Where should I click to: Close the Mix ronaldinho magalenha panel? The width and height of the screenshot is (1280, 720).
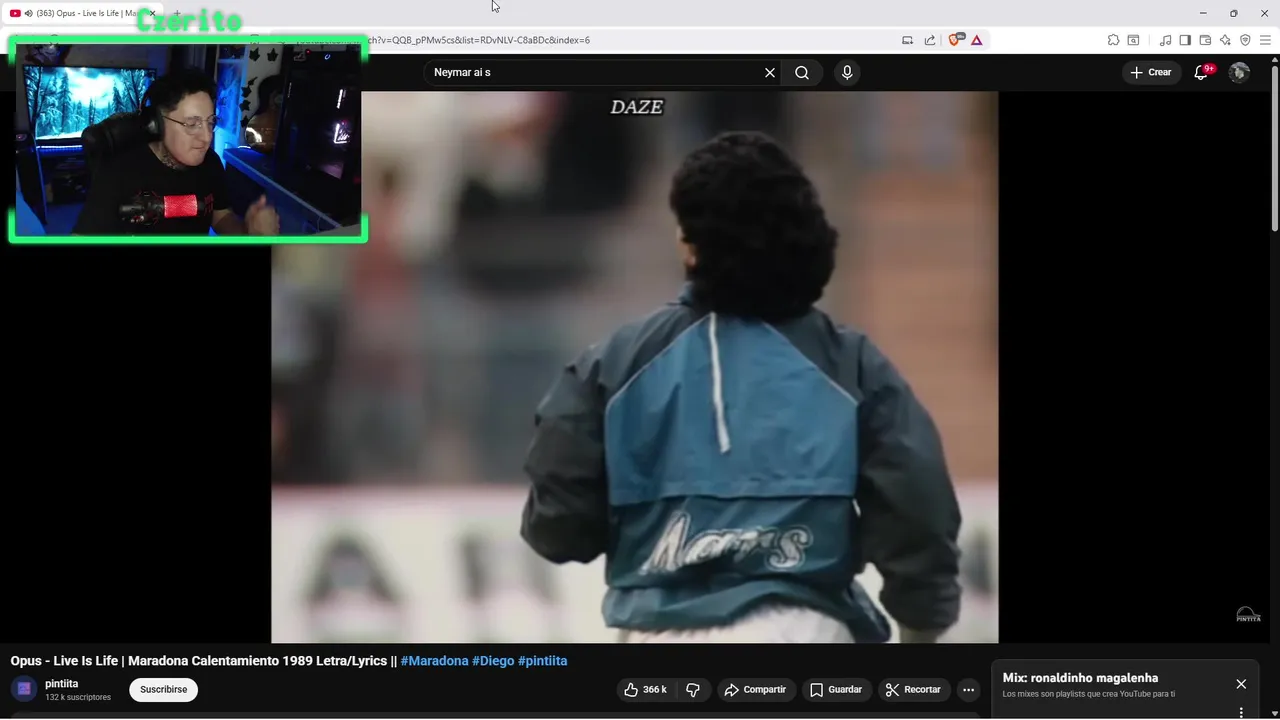(x=1241, y=684)
